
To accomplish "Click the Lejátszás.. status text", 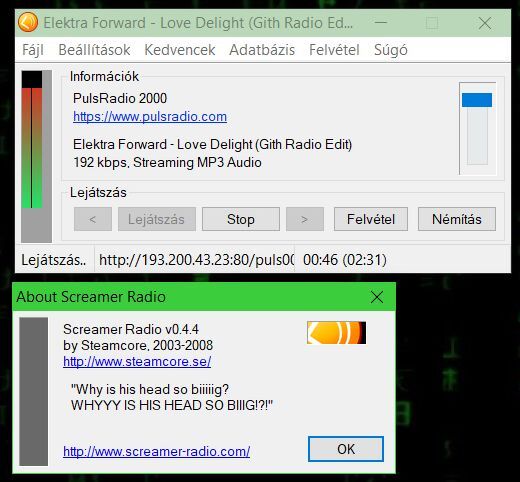I will click(54, 260).
